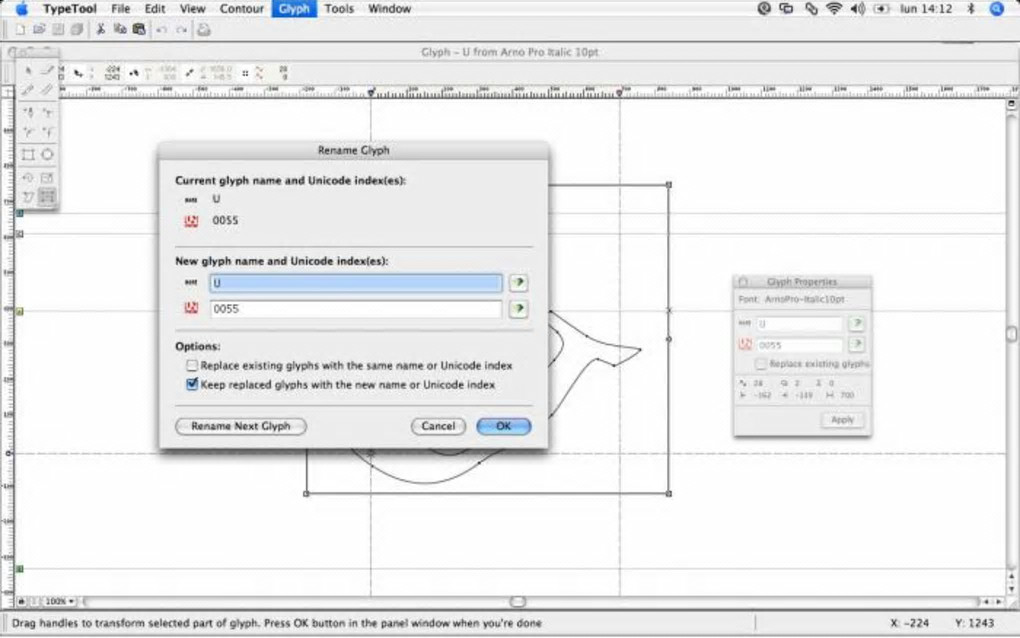Click the X: -224 status bar coordinate
Viewport: 1020px width, 638px height.
tap(909, 622)
